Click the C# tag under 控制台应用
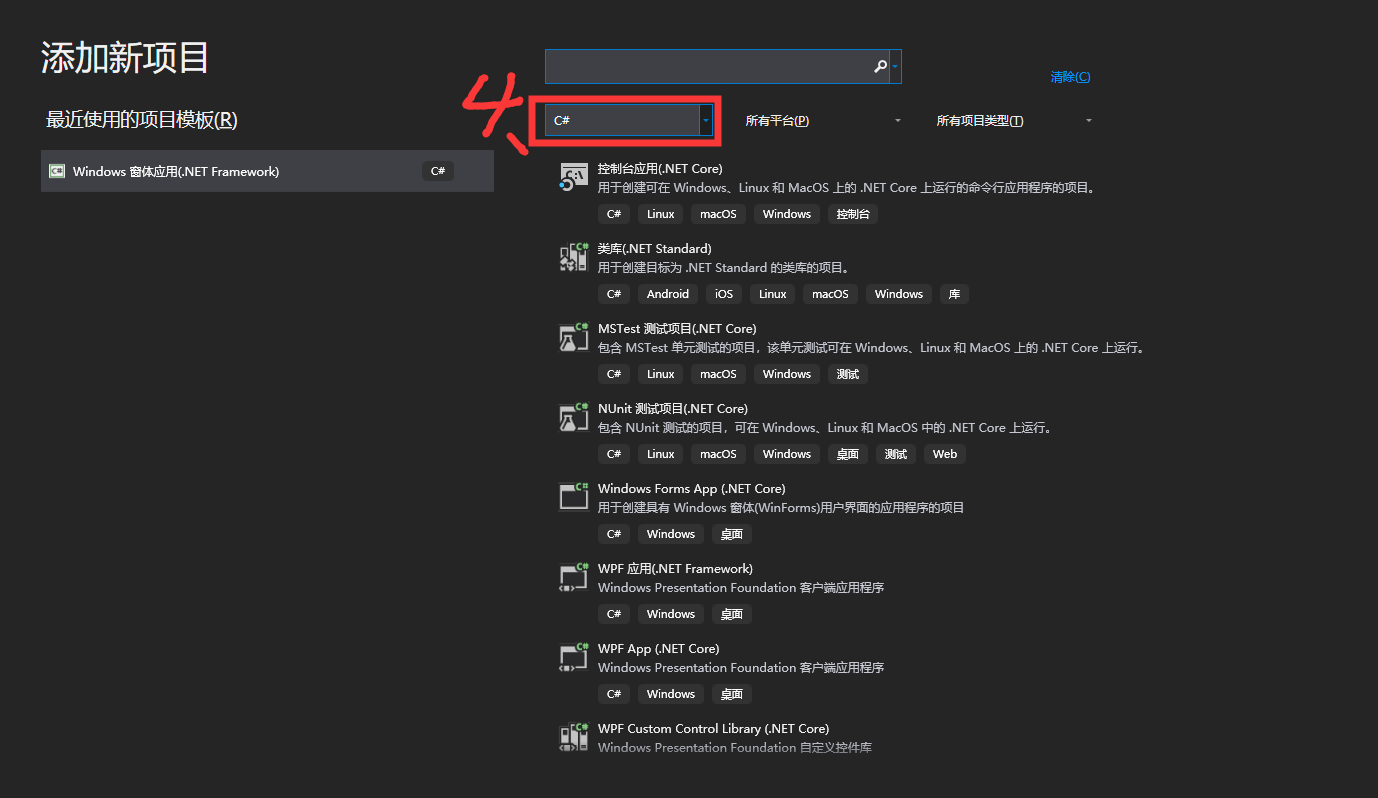Viewport: 1378px width, 798px height. [x=613, y=213]
